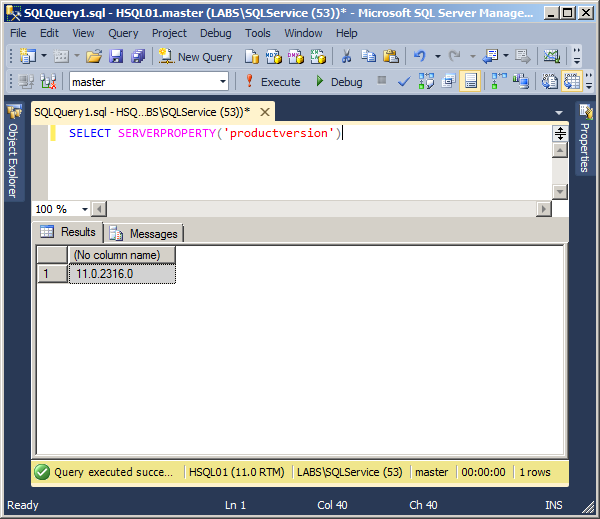Click the Analysis Services XMLA Query icon
Image resolution: width=600 pixels, height=519 pixels.
pos(318,57)
